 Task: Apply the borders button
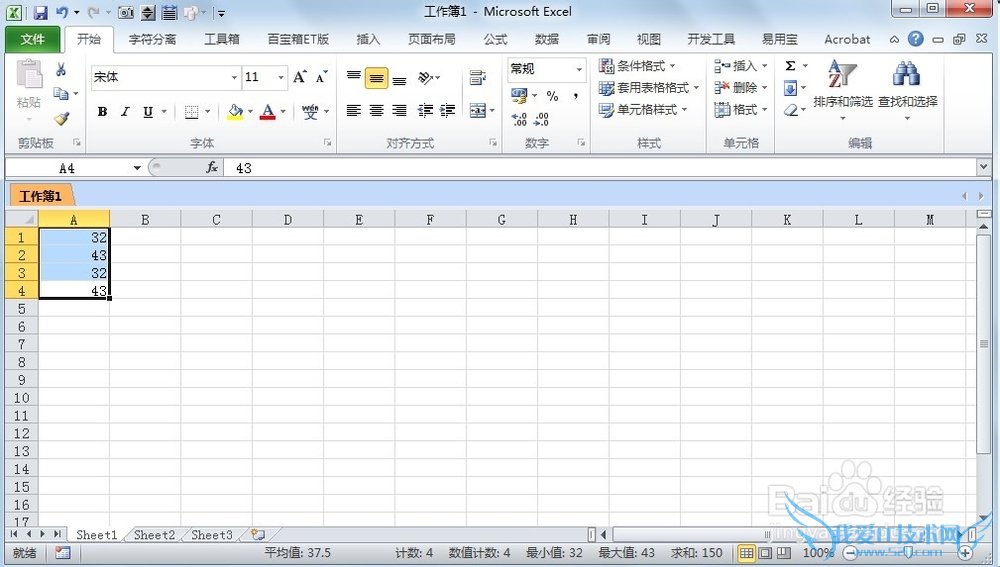191,112
